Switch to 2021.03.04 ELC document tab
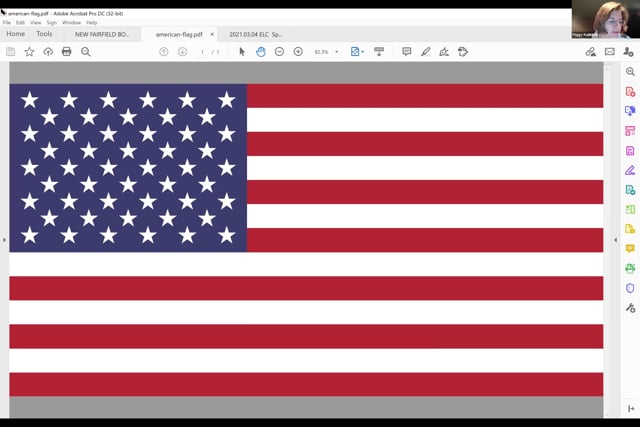The height and width of the screenshot is (427, 640). [256, 34]
